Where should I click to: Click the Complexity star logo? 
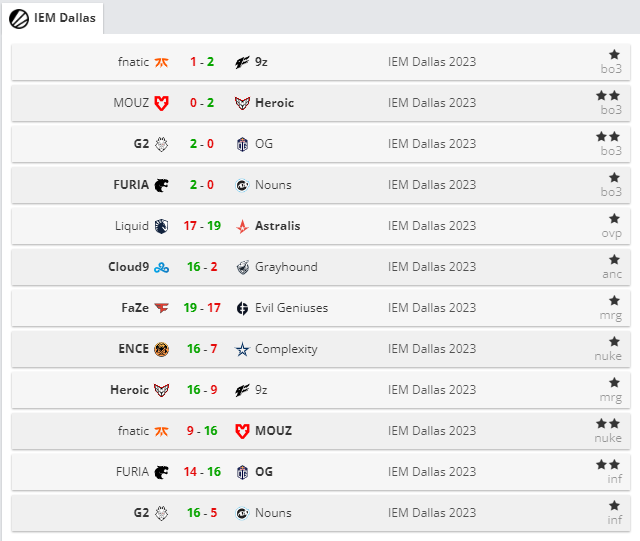[242, 350]
